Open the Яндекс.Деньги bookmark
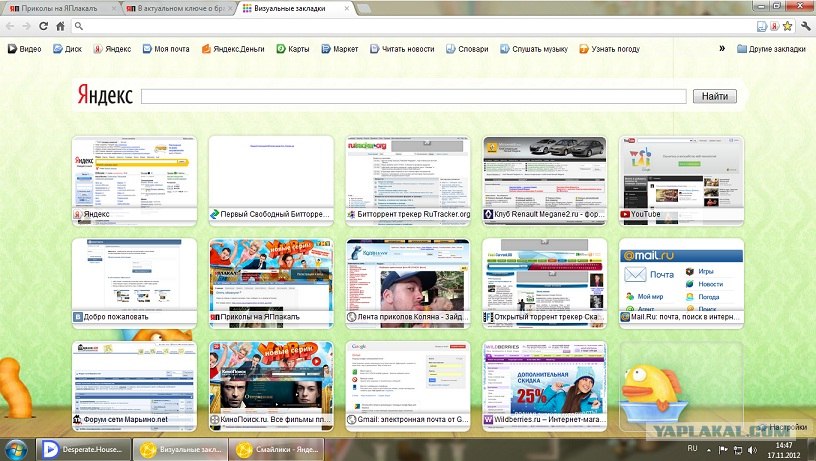 [236, 48]
